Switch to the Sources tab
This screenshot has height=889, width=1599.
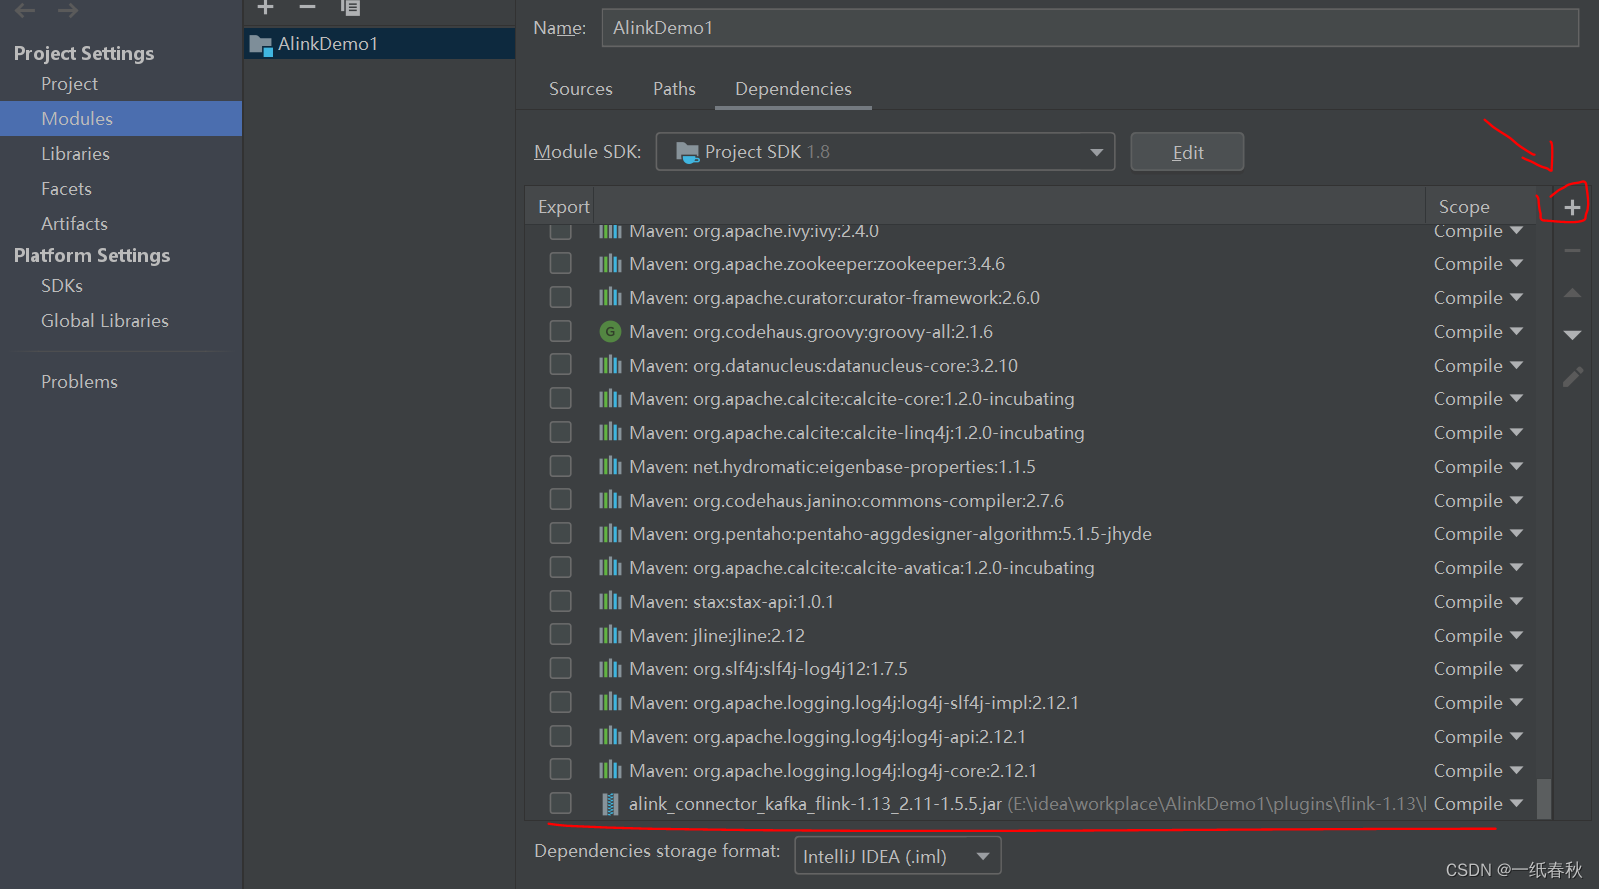point(580,89)
